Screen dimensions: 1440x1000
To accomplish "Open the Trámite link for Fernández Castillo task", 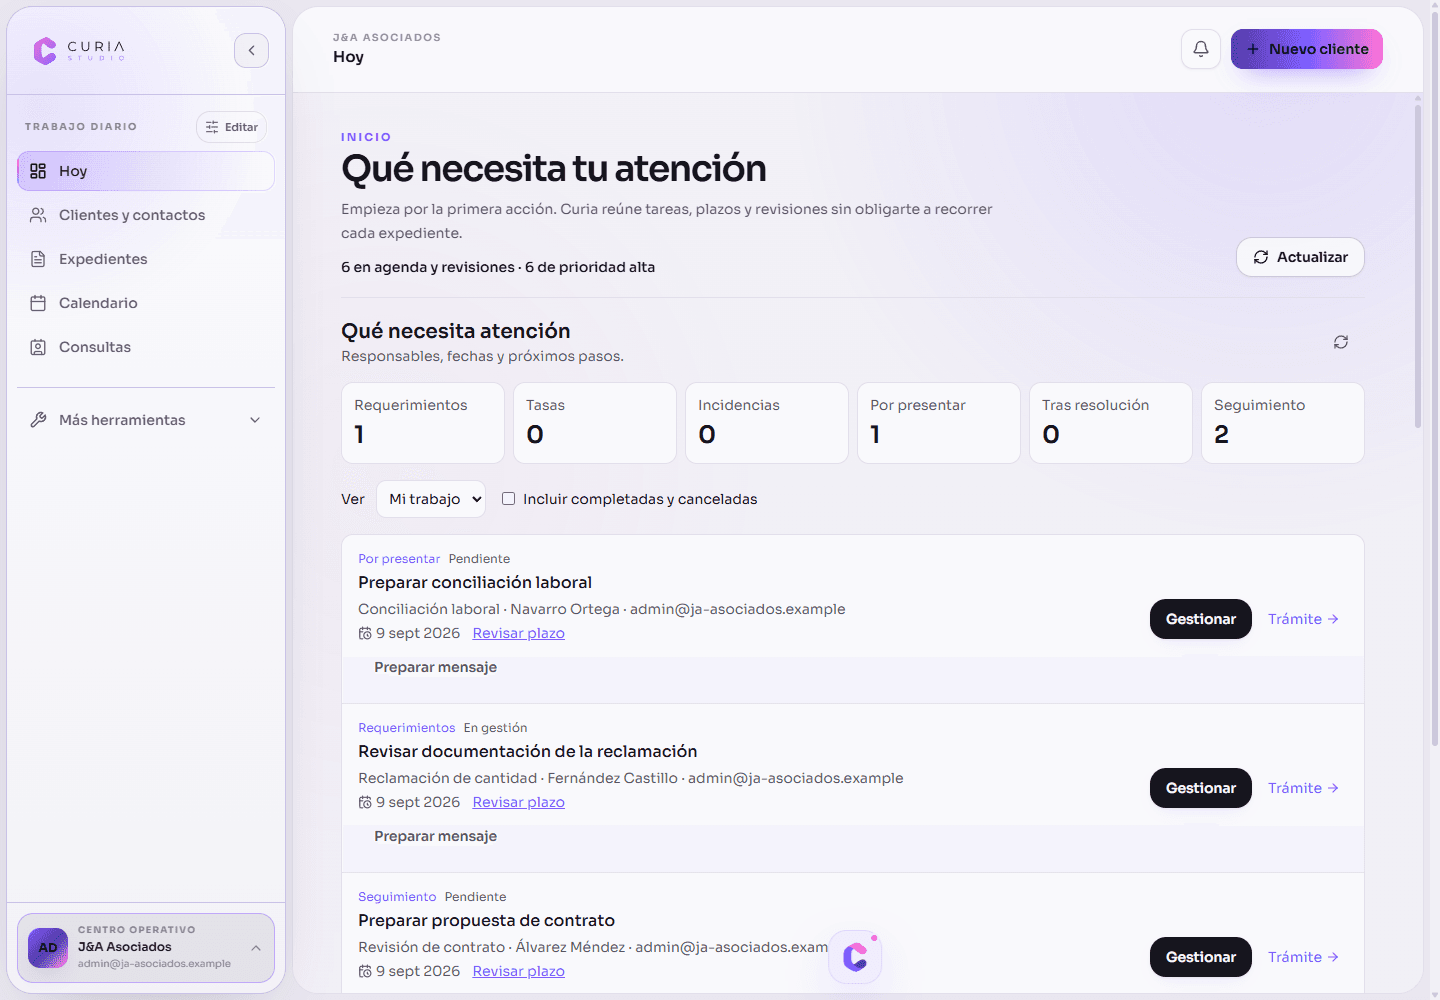I will coord(1303,788).
